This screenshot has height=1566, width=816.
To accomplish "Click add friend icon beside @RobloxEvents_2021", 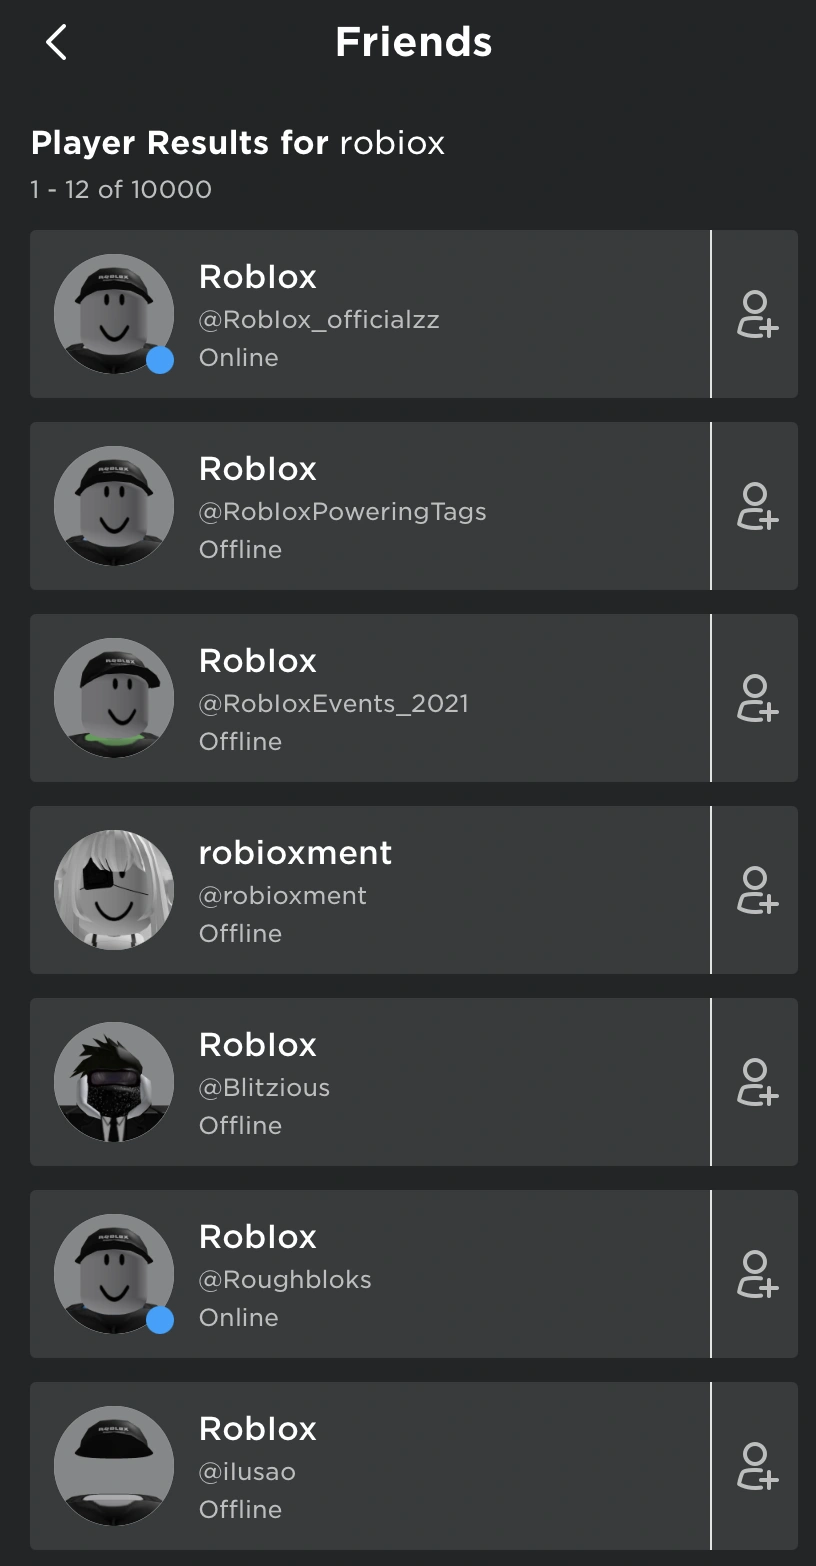I will point(756,699).
